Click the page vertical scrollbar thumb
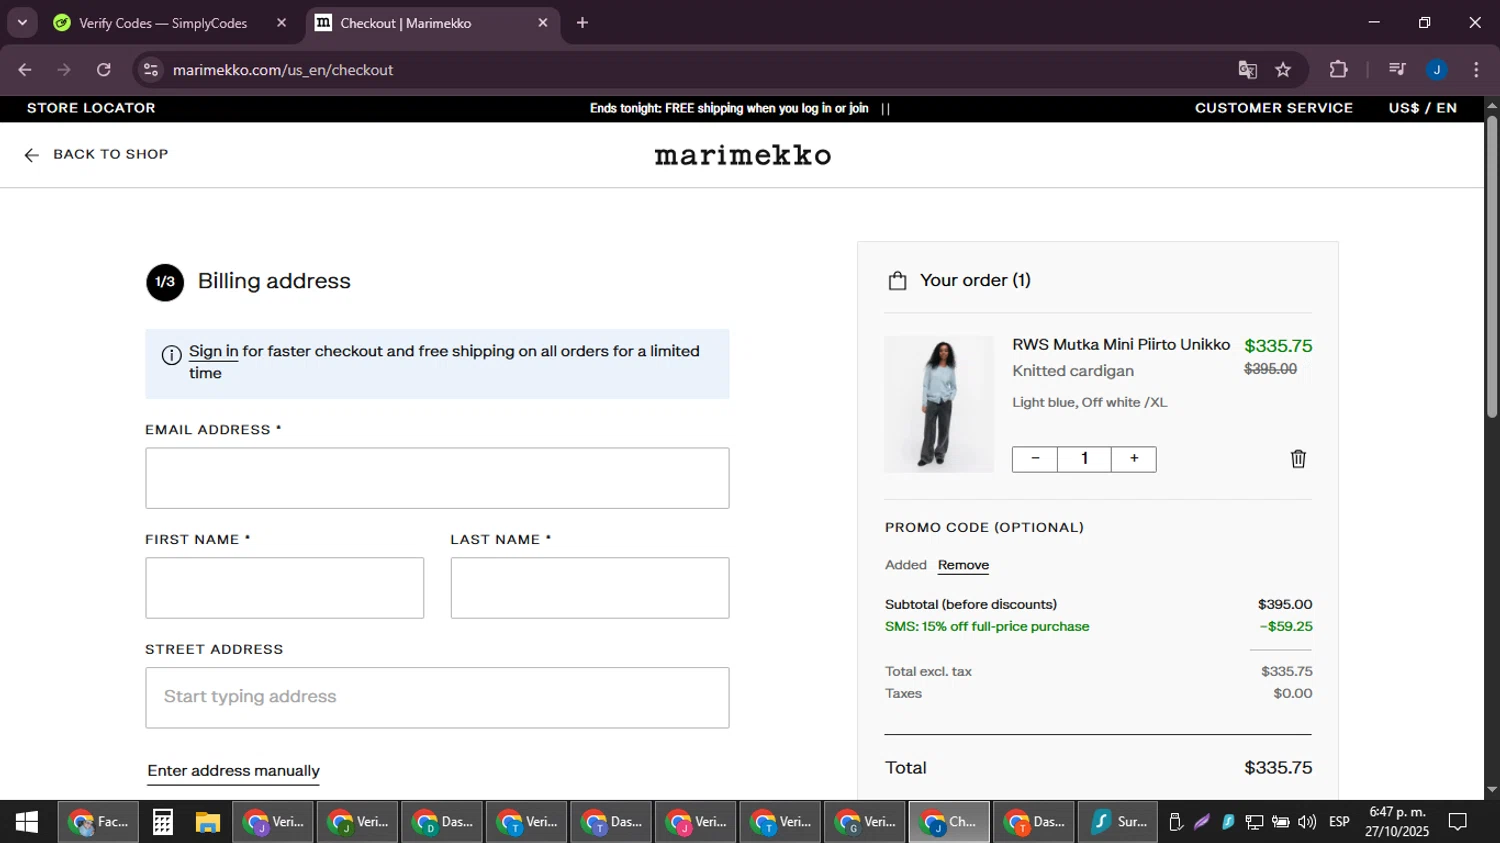Viewport: 1500px width, 843px height. tap(1491, 266)
